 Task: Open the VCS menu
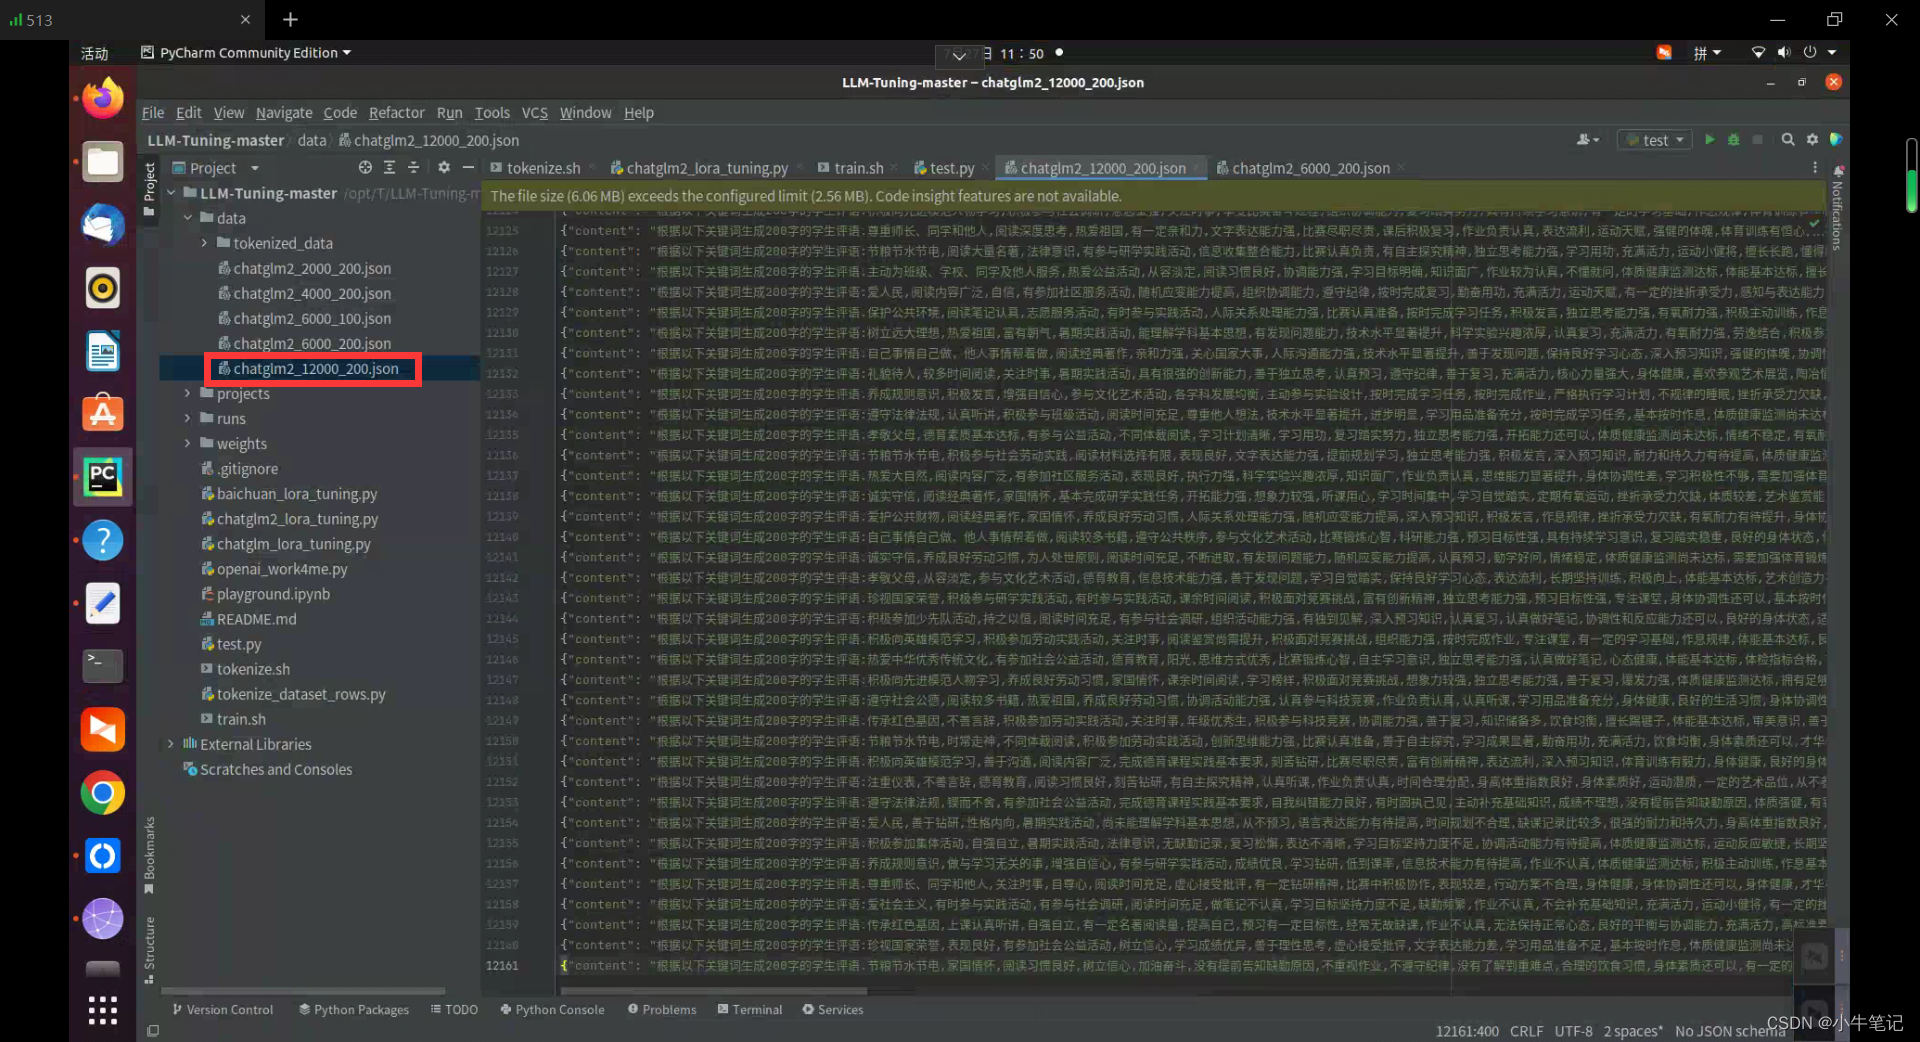tap(535, 113)
